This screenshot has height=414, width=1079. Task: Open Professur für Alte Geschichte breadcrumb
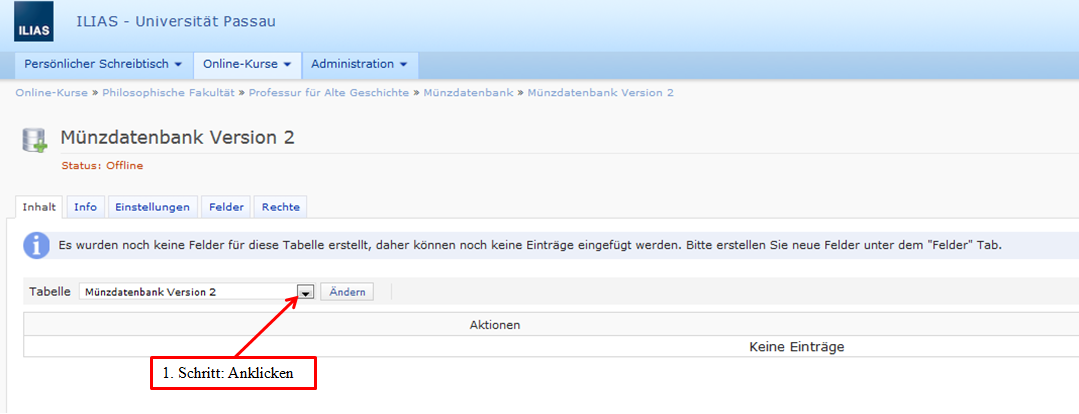pyautogui.click(x=329, y=93)
